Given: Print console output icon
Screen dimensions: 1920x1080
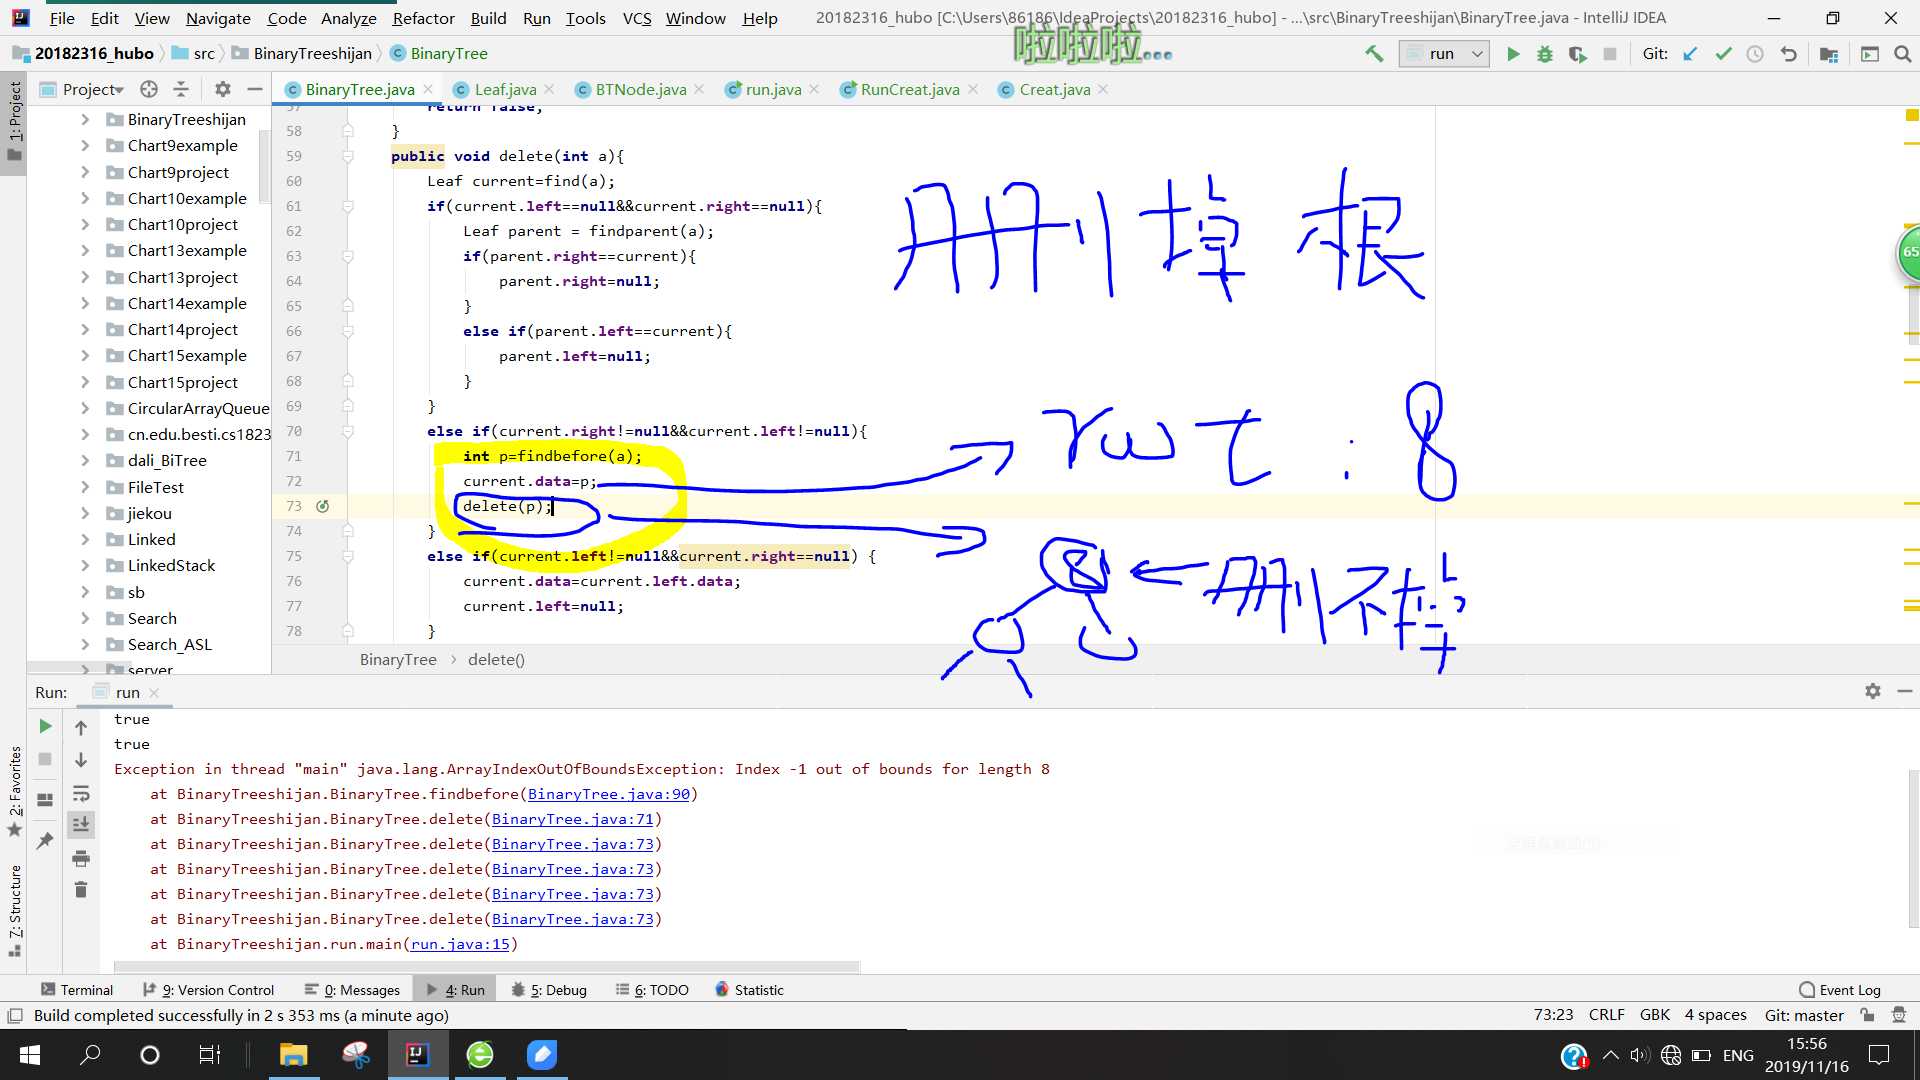Looking at the screenshot, I should [81, 858].
